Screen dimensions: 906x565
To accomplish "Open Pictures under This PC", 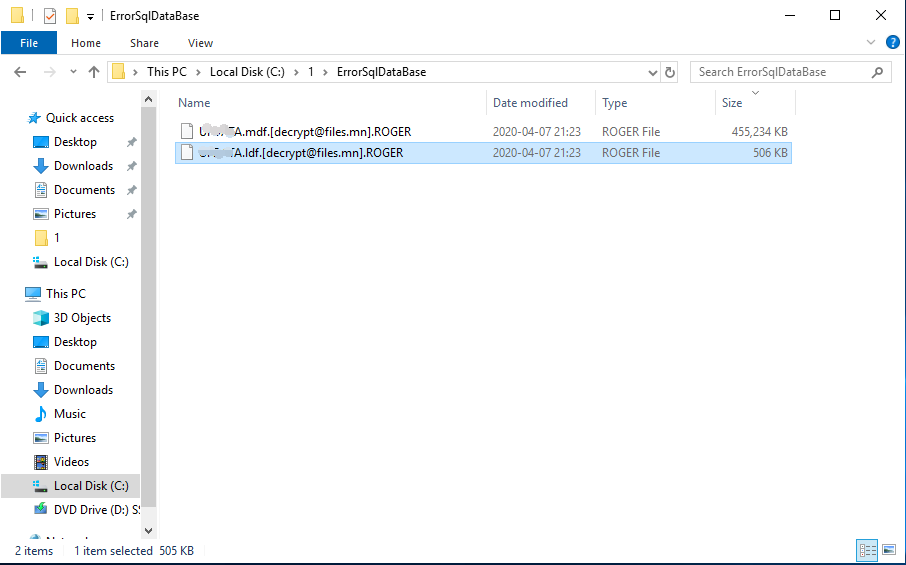I will tap(75, 438).
